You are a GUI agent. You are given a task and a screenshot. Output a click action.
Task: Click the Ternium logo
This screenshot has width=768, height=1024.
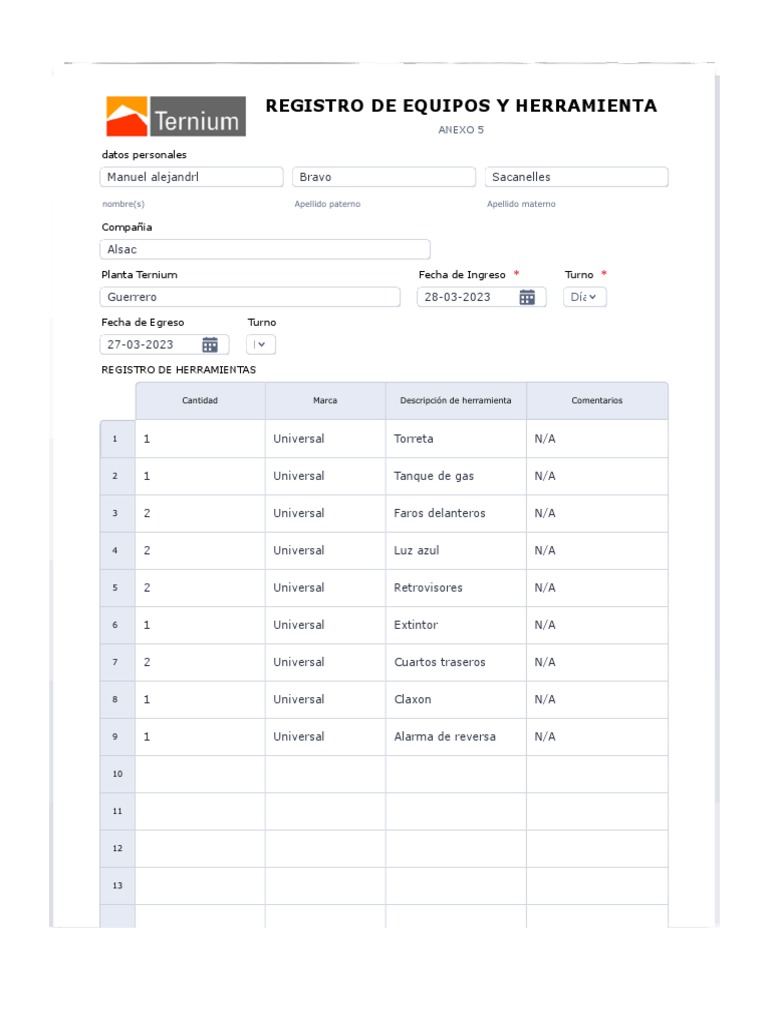(176, 117)
